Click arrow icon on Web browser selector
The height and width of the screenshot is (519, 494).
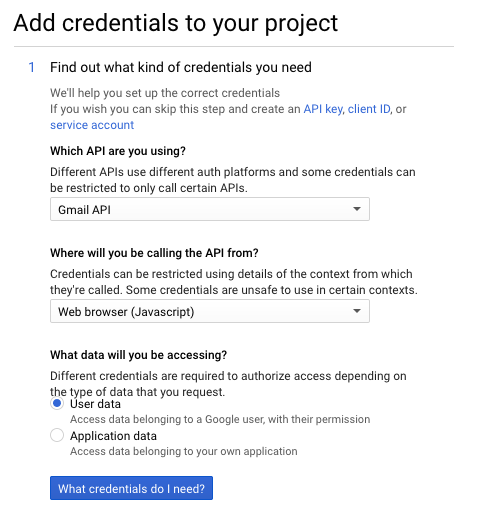[357, 311]
